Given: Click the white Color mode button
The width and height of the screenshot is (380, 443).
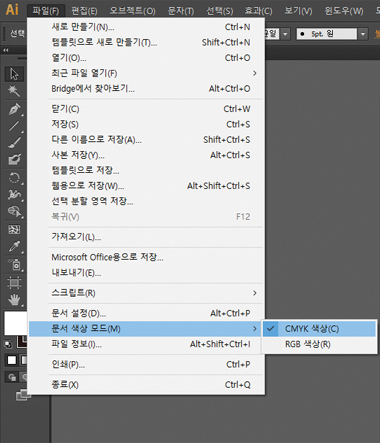Looking at the screenshot, I should (12, 360).
